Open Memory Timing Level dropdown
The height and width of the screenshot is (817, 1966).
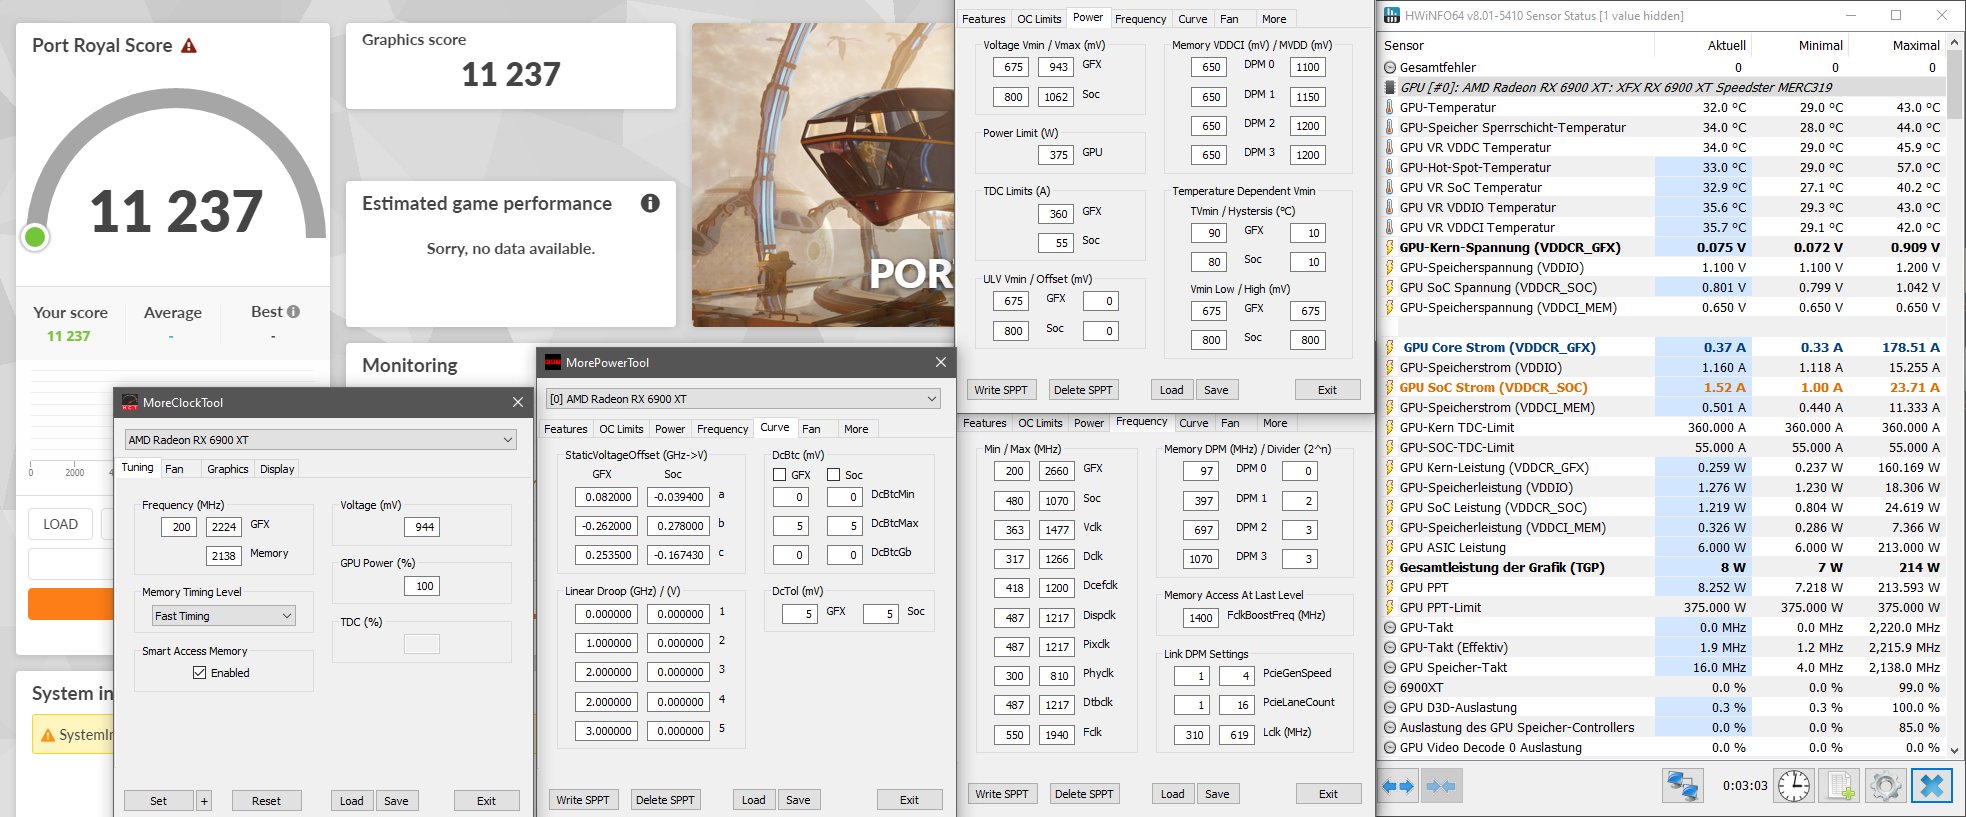pyautogui.click(x=224, y=616)
